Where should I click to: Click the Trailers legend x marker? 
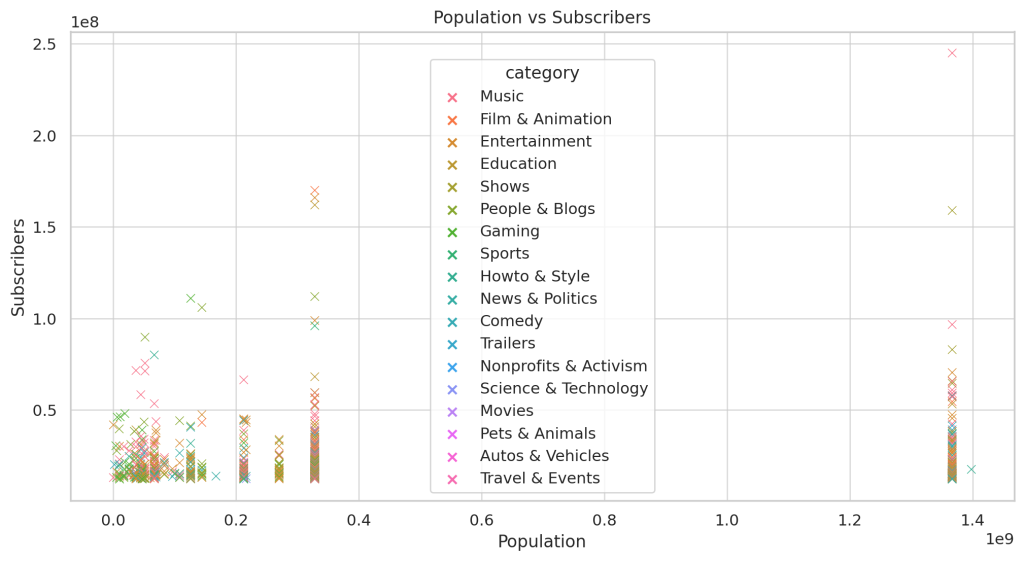452,344
